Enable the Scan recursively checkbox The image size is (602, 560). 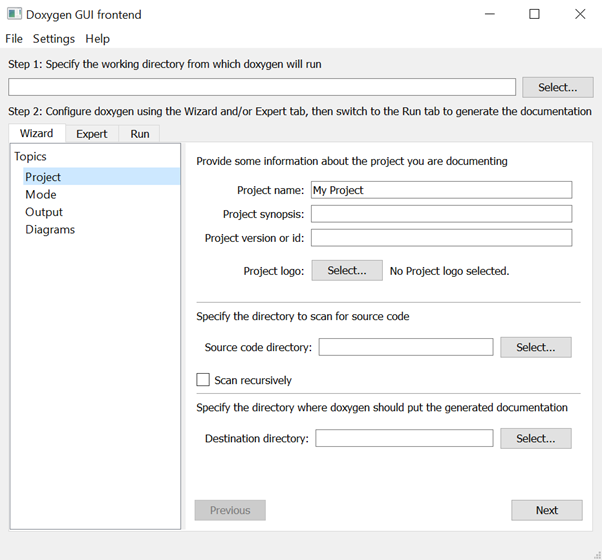pos(203,380)
